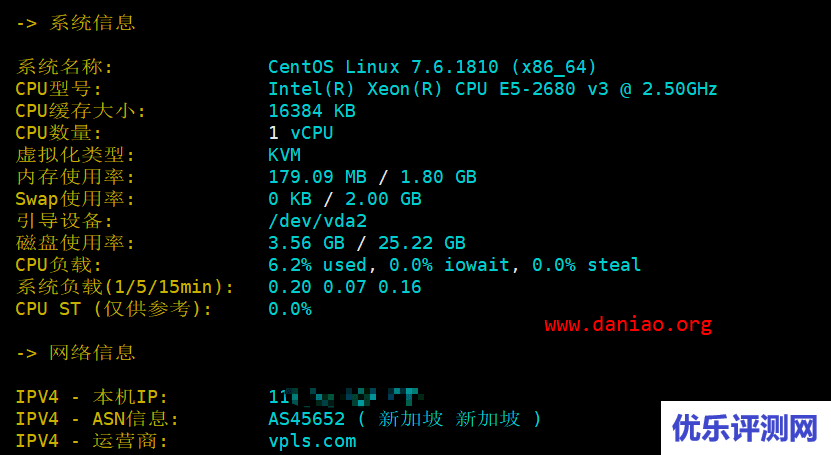This screenshot has width=831, height=455.
Task: Click the 优乐评测网 logo badge
Action: pos(746,428)
